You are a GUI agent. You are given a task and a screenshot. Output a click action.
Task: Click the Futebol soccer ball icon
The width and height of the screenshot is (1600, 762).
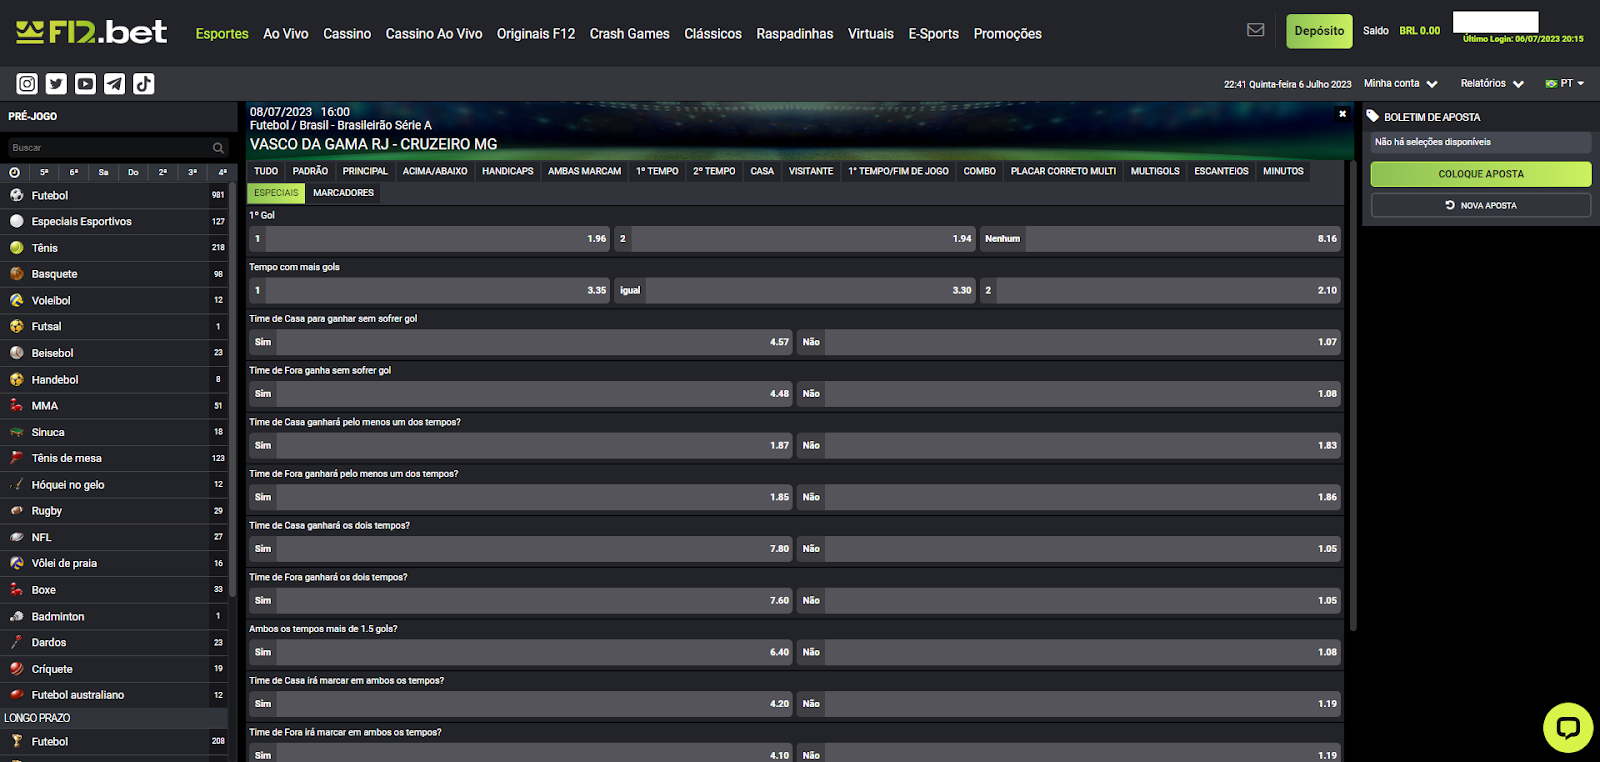click(x=16, y=195)
